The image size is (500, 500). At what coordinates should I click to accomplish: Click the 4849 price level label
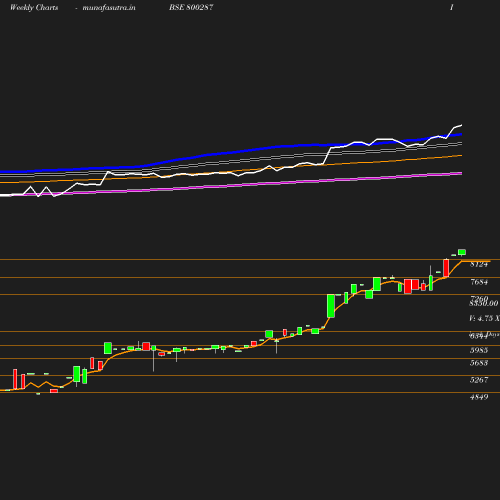[x=479, y=397]
